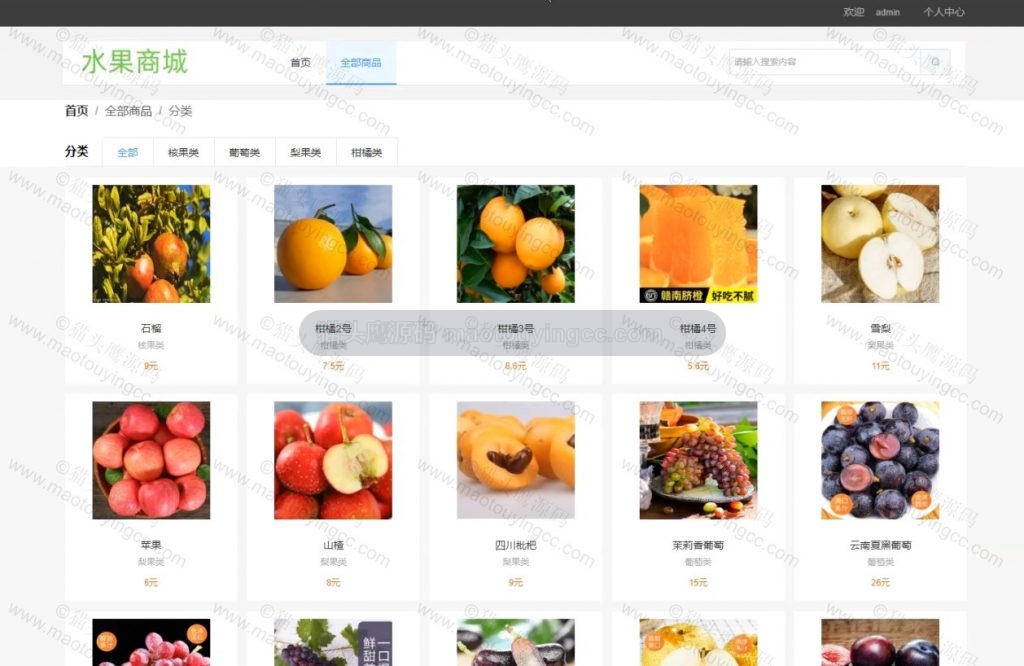Select the 全部 category filter

point(127,152)
